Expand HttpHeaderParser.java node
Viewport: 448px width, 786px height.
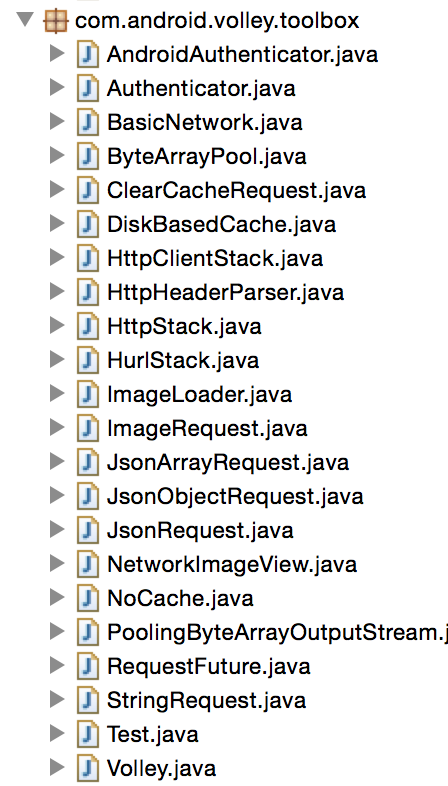pyautogui.click(x=58, y=292)
